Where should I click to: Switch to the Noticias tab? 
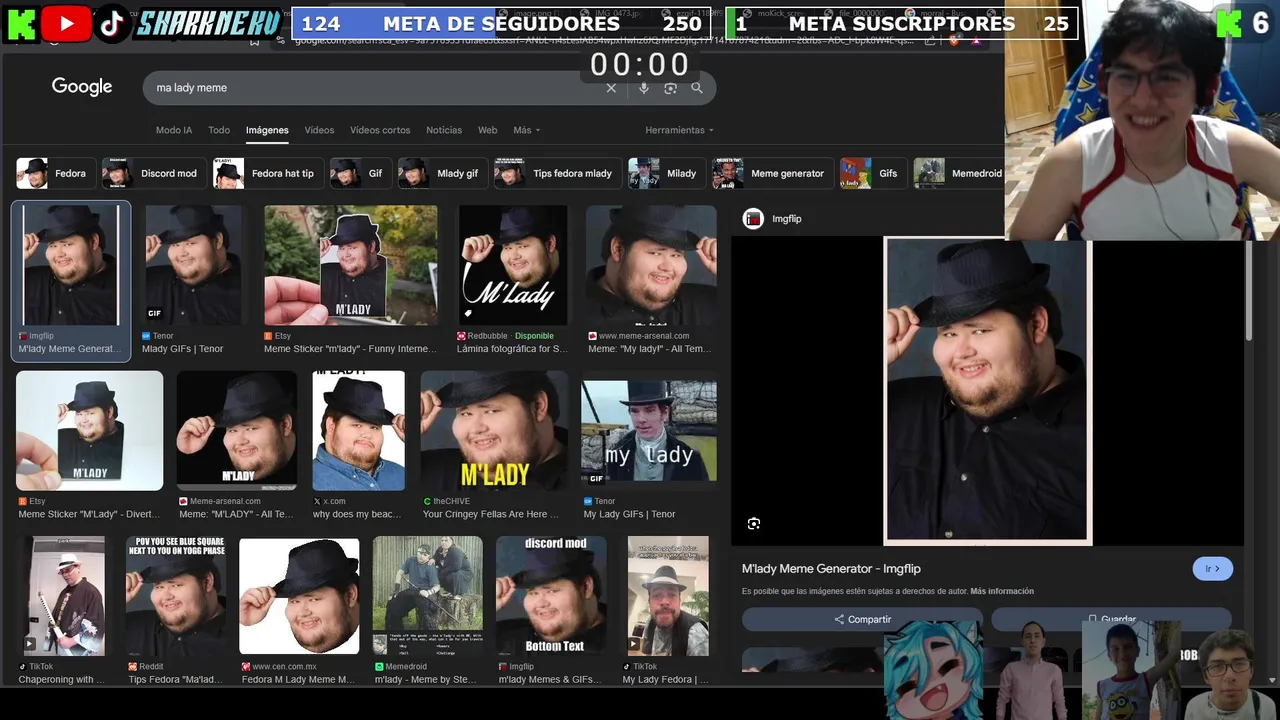(x=444, y=130)
